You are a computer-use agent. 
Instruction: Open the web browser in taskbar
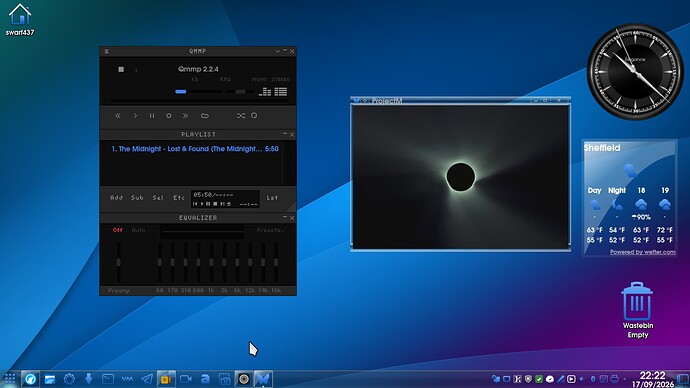pos(30,379)
